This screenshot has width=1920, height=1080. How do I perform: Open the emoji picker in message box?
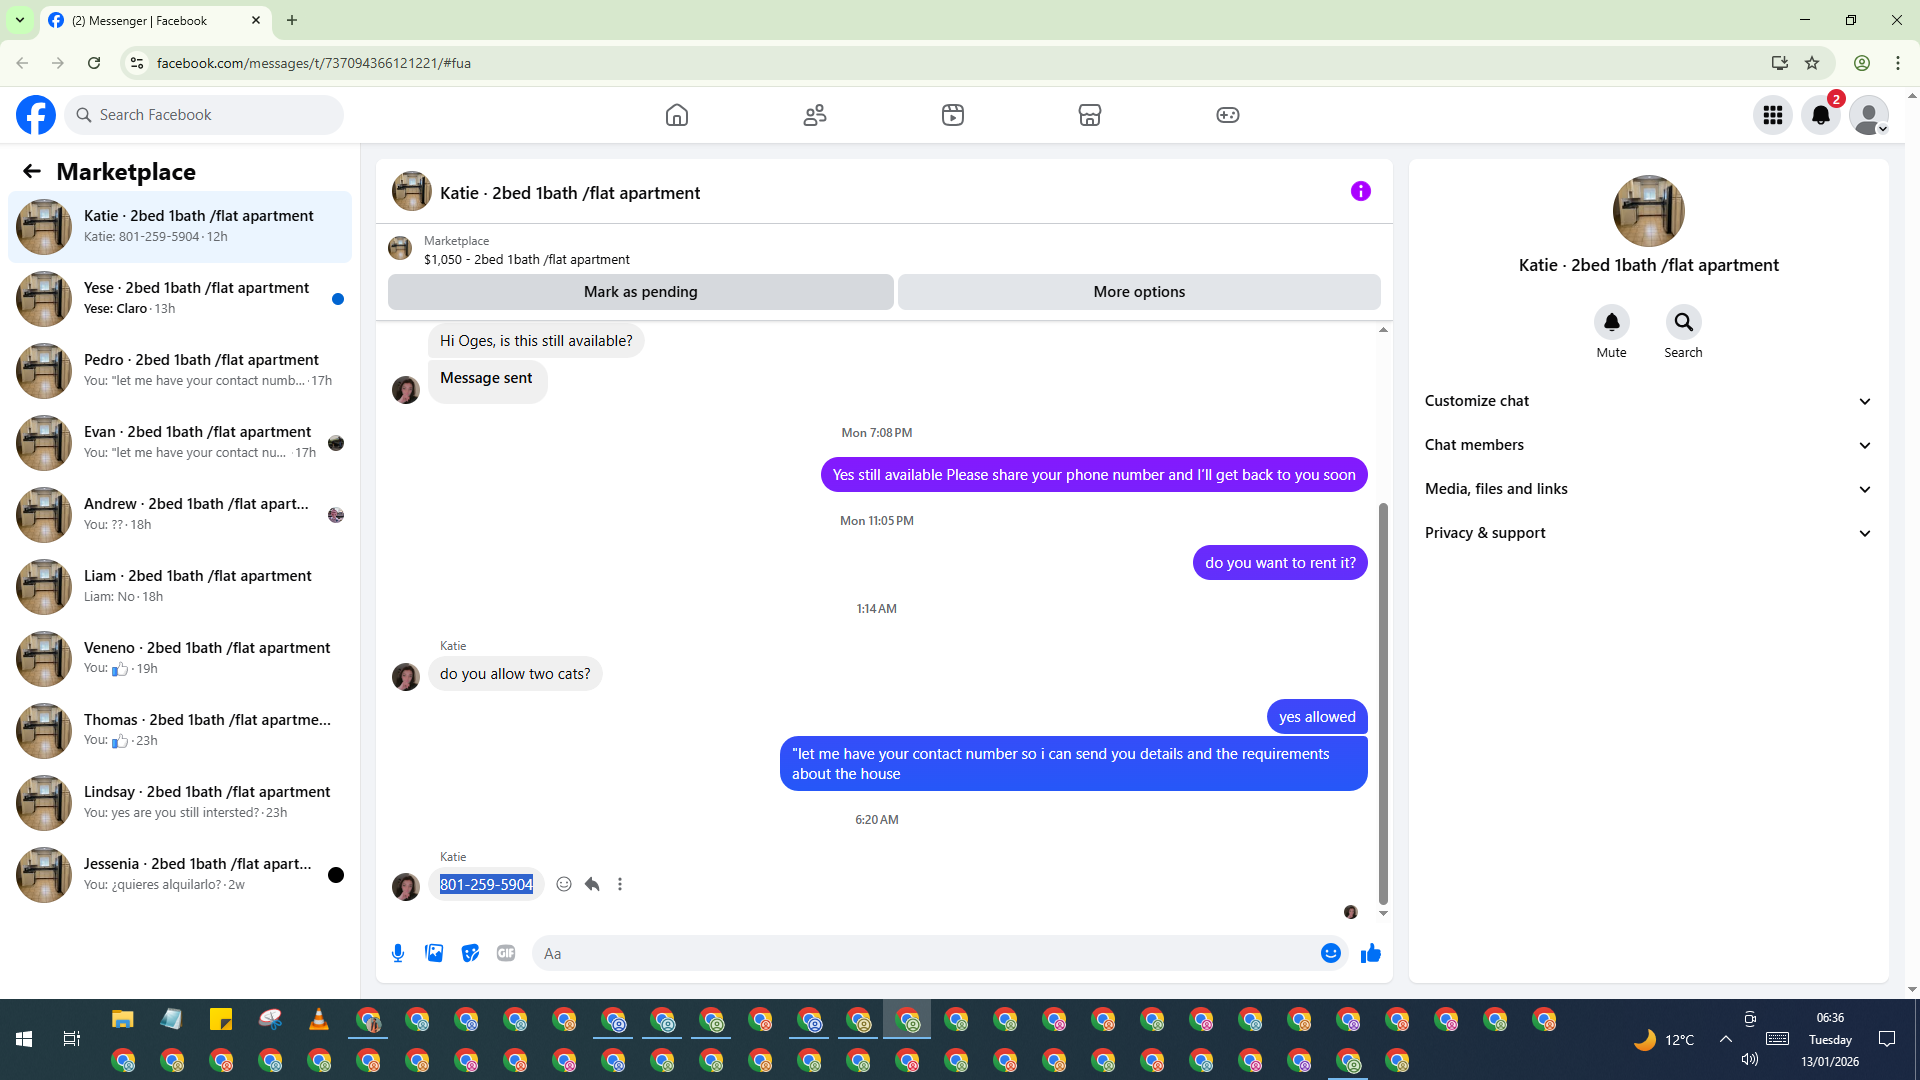tap(1330, 953)
